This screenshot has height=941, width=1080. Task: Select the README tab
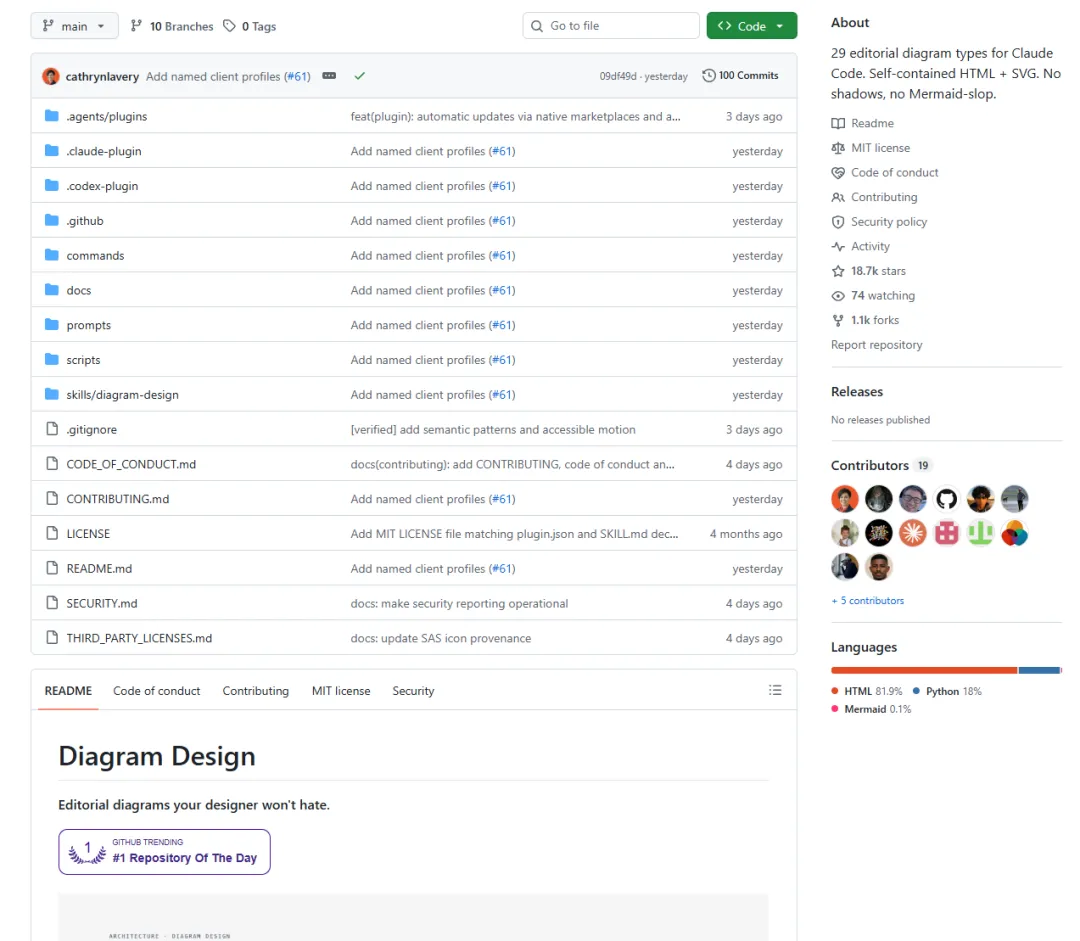click(68, 690)
